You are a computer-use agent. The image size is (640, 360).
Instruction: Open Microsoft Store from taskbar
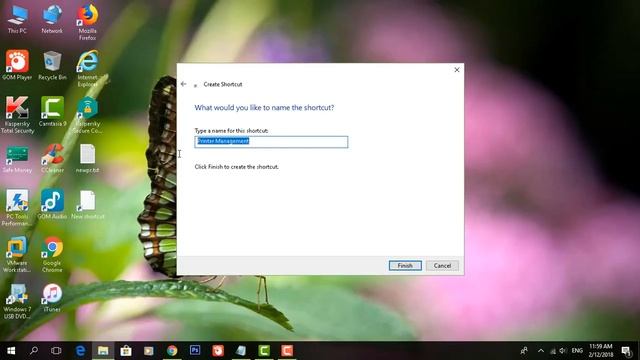pyautogui.click(x=126, y=351)
